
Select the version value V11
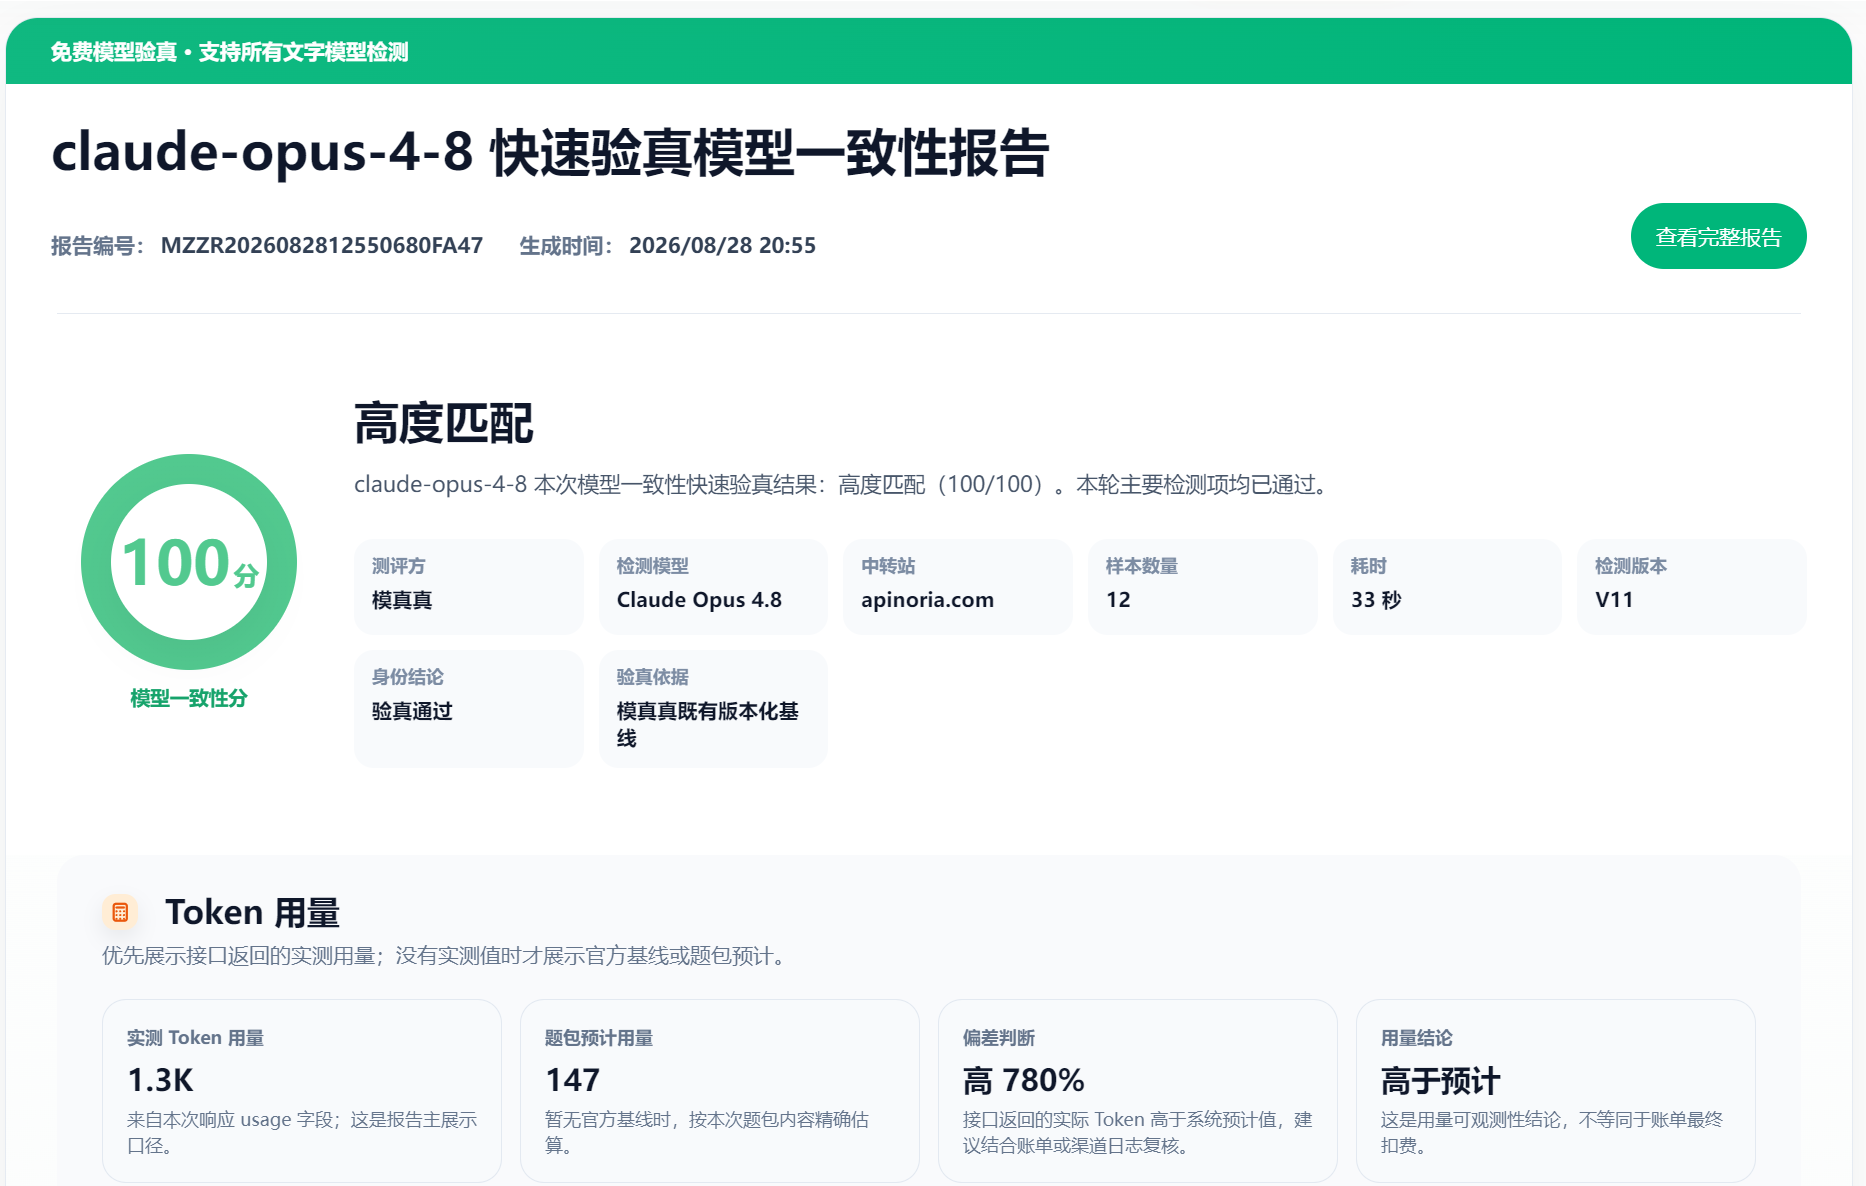pos(1614,600)
